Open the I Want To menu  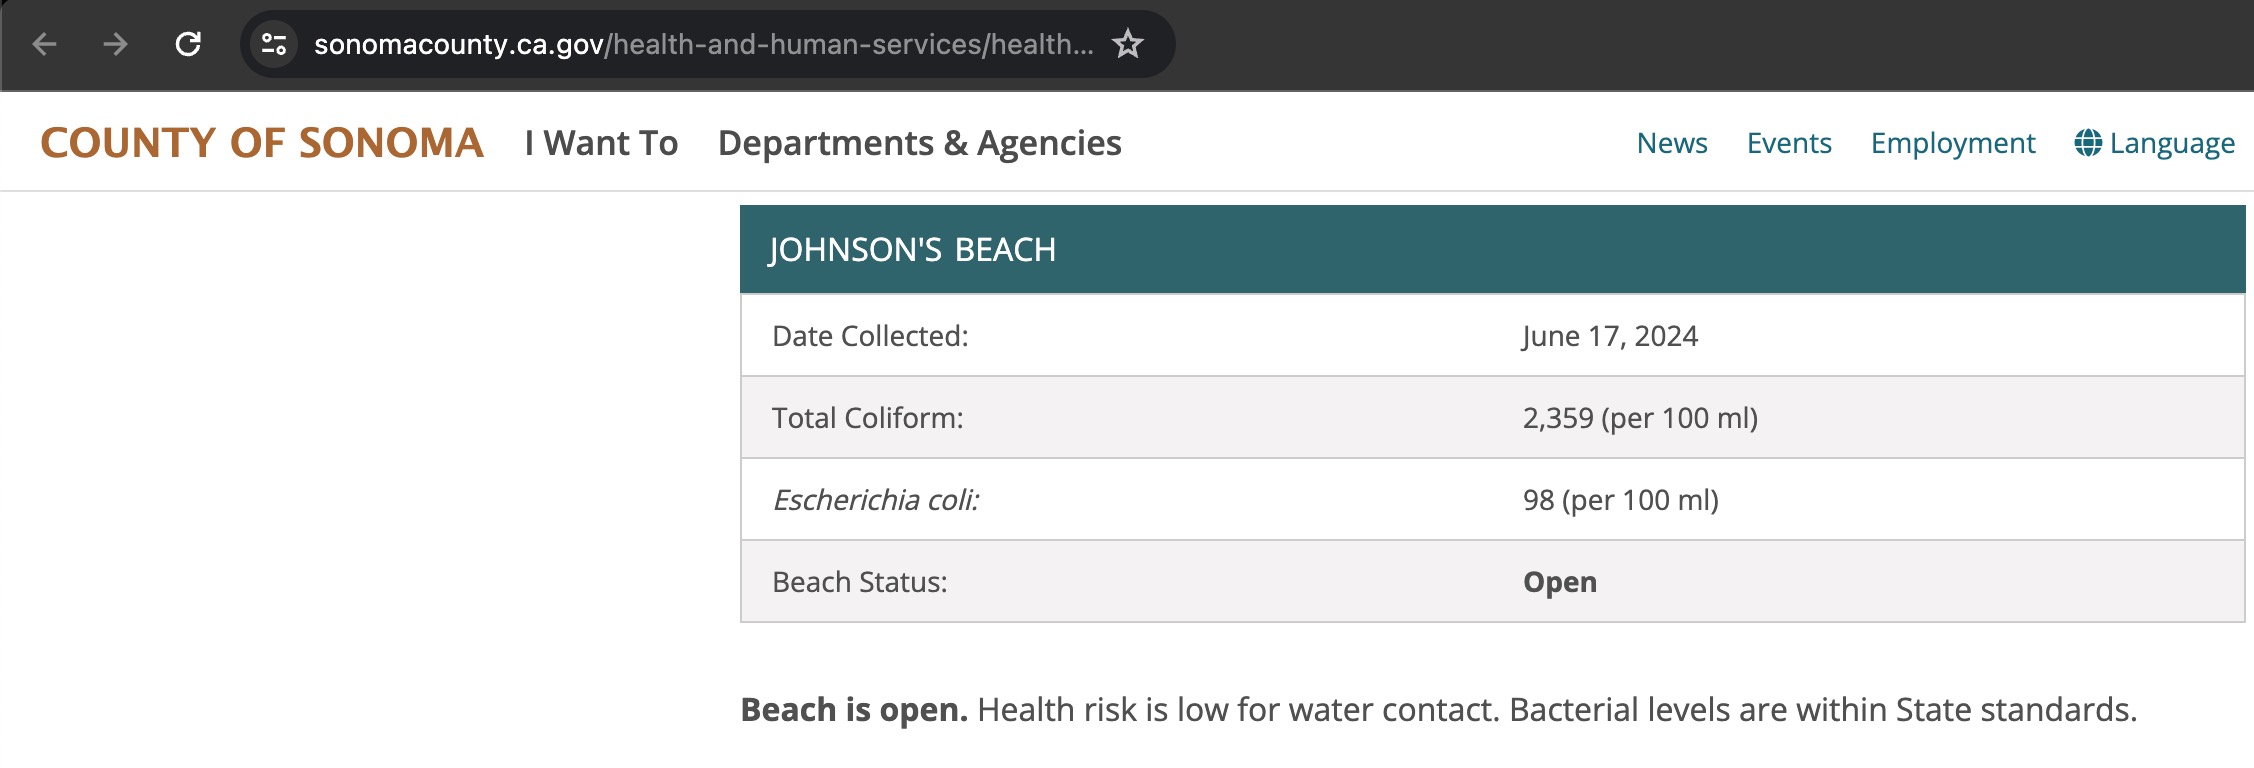(601, 143)
